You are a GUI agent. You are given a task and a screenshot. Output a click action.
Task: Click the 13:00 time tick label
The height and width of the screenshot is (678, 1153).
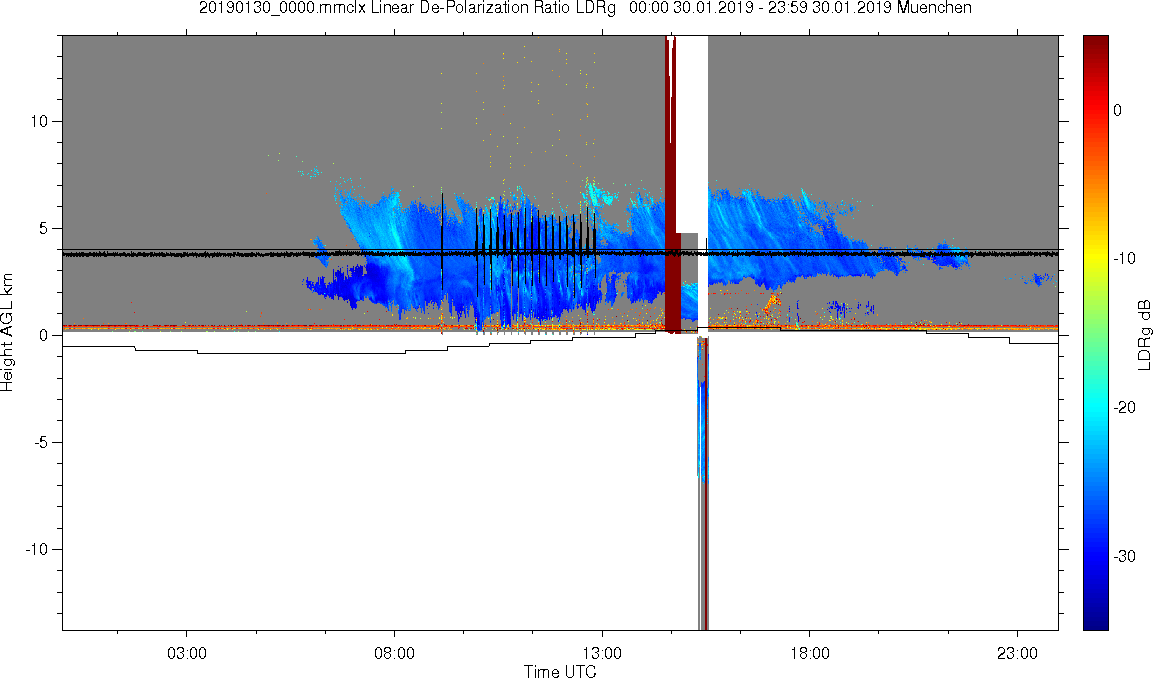pyautogui.click(x=602, y=653)
